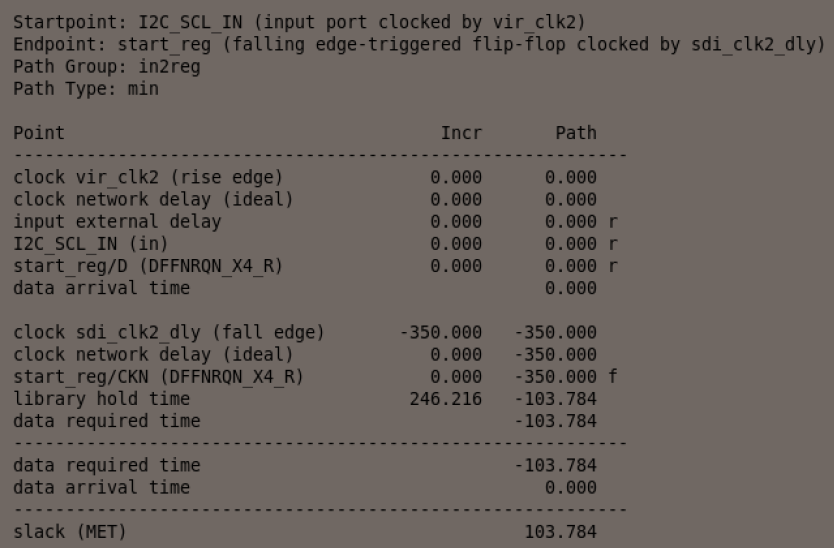Image resolution: width=834 pixels, height=548 pixels.
Task: Click the Point column header
Action: (x=39, y=133)
